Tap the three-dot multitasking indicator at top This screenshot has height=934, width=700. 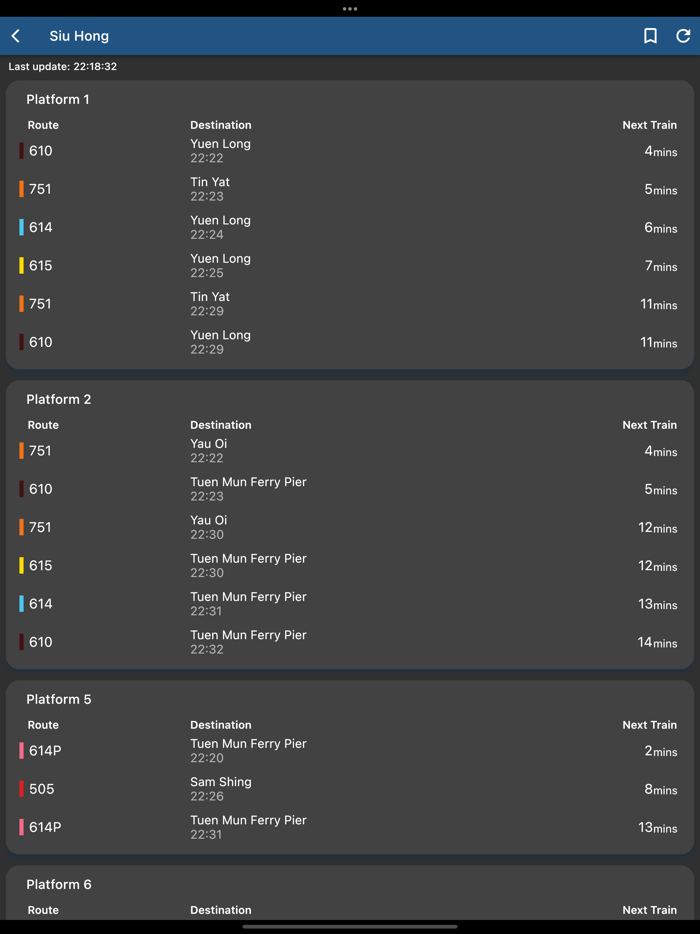pyautogui.click(x=350, y=9)
